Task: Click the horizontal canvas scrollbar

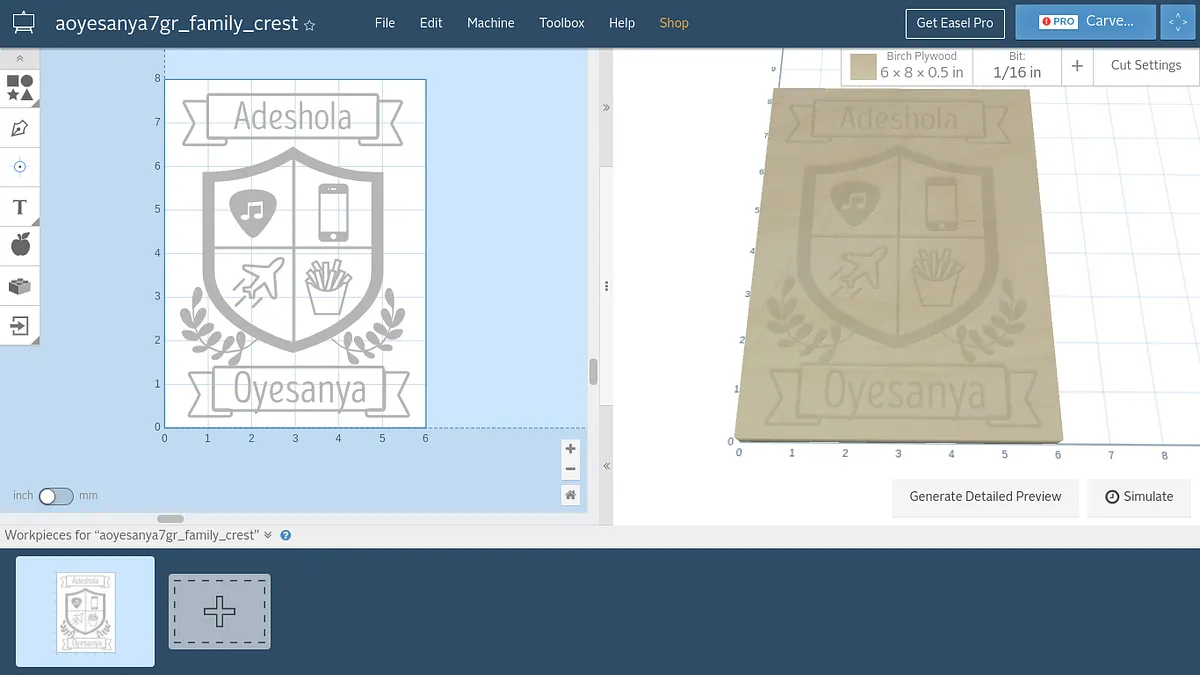Action: (171, 519)
